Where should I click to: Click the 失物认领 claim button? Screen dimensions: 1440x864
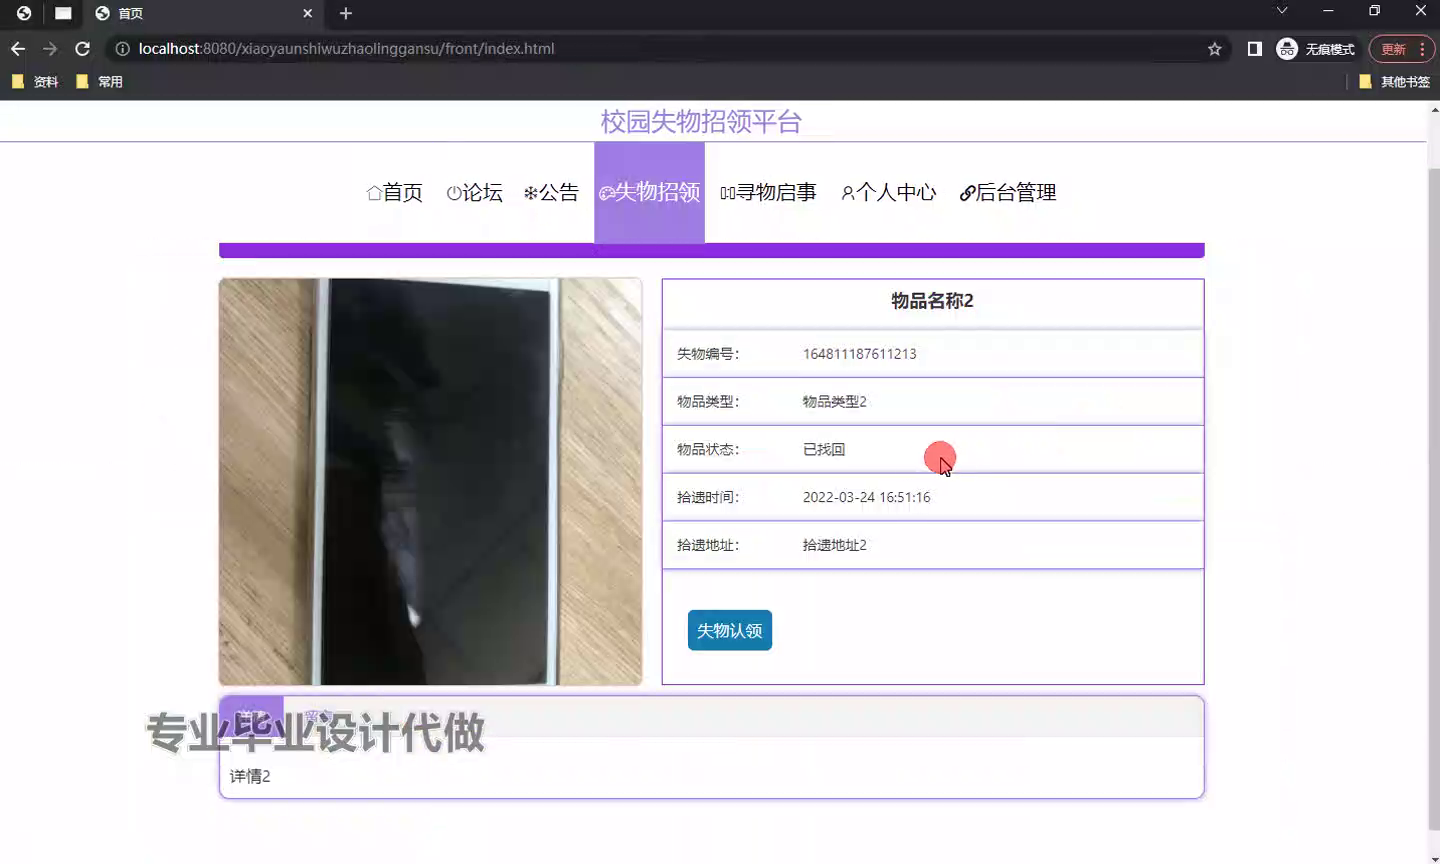pyautogui.click(x=730, y=630)
